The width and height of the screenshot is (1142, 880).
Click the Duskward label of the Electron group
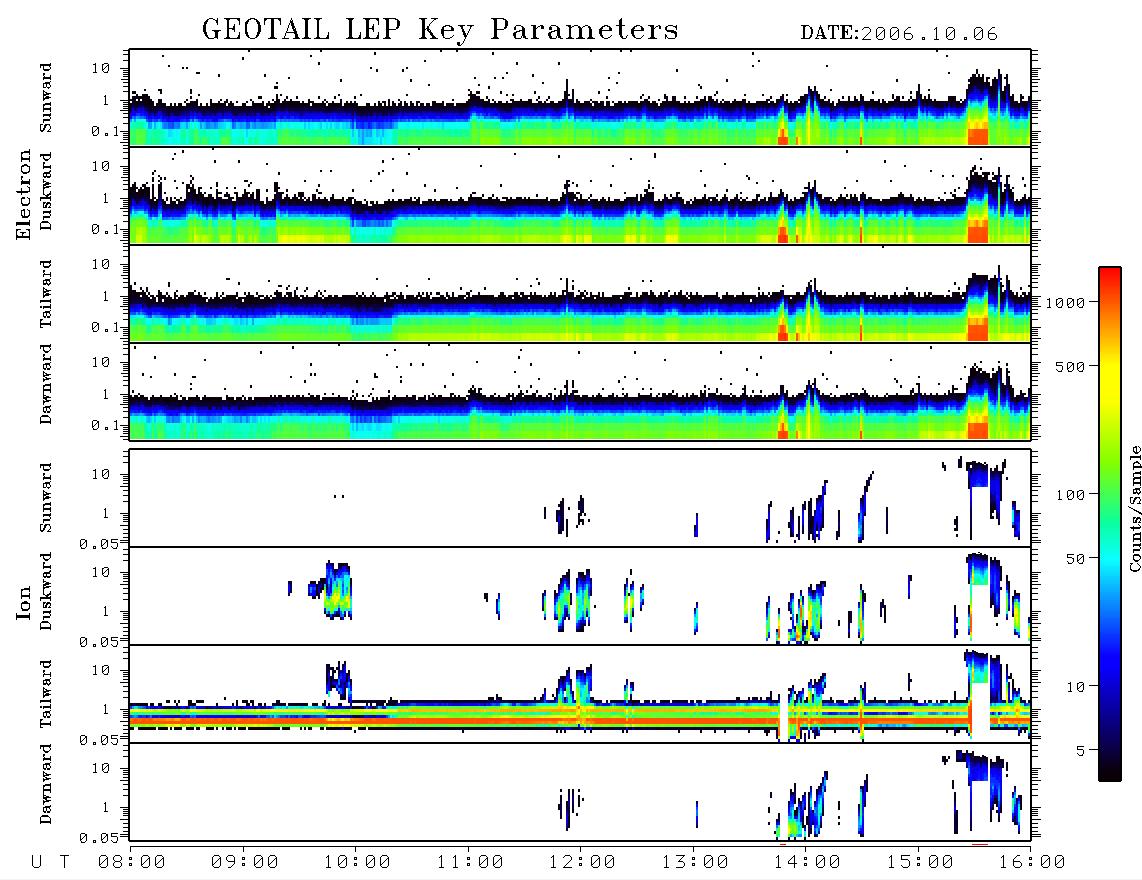click(46, 192)
